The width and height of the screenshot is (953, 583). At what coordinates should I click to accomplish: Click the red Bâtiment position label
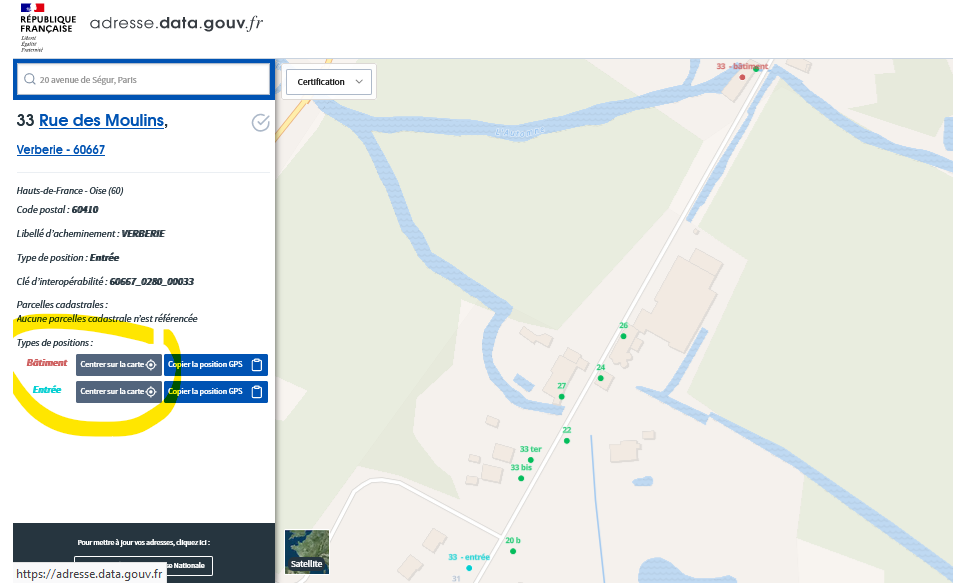(x=47, y=363)
